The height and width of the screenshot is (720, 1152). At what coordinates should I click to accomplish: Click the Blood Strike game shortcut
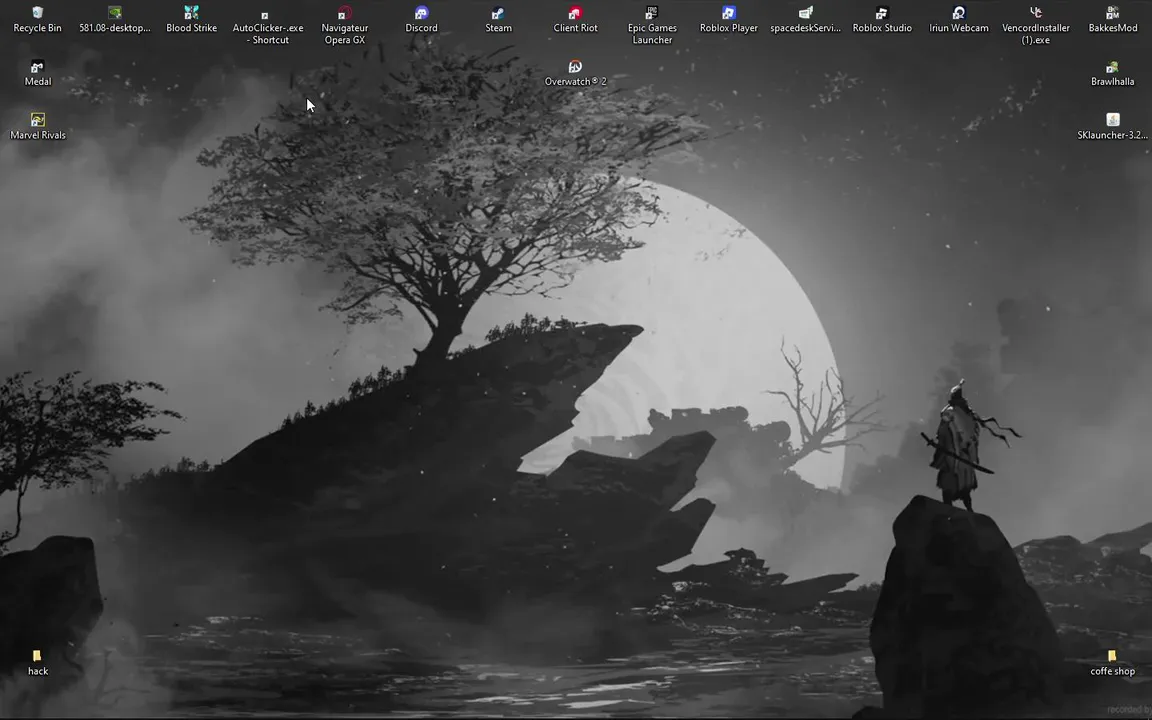coord(191,20)
